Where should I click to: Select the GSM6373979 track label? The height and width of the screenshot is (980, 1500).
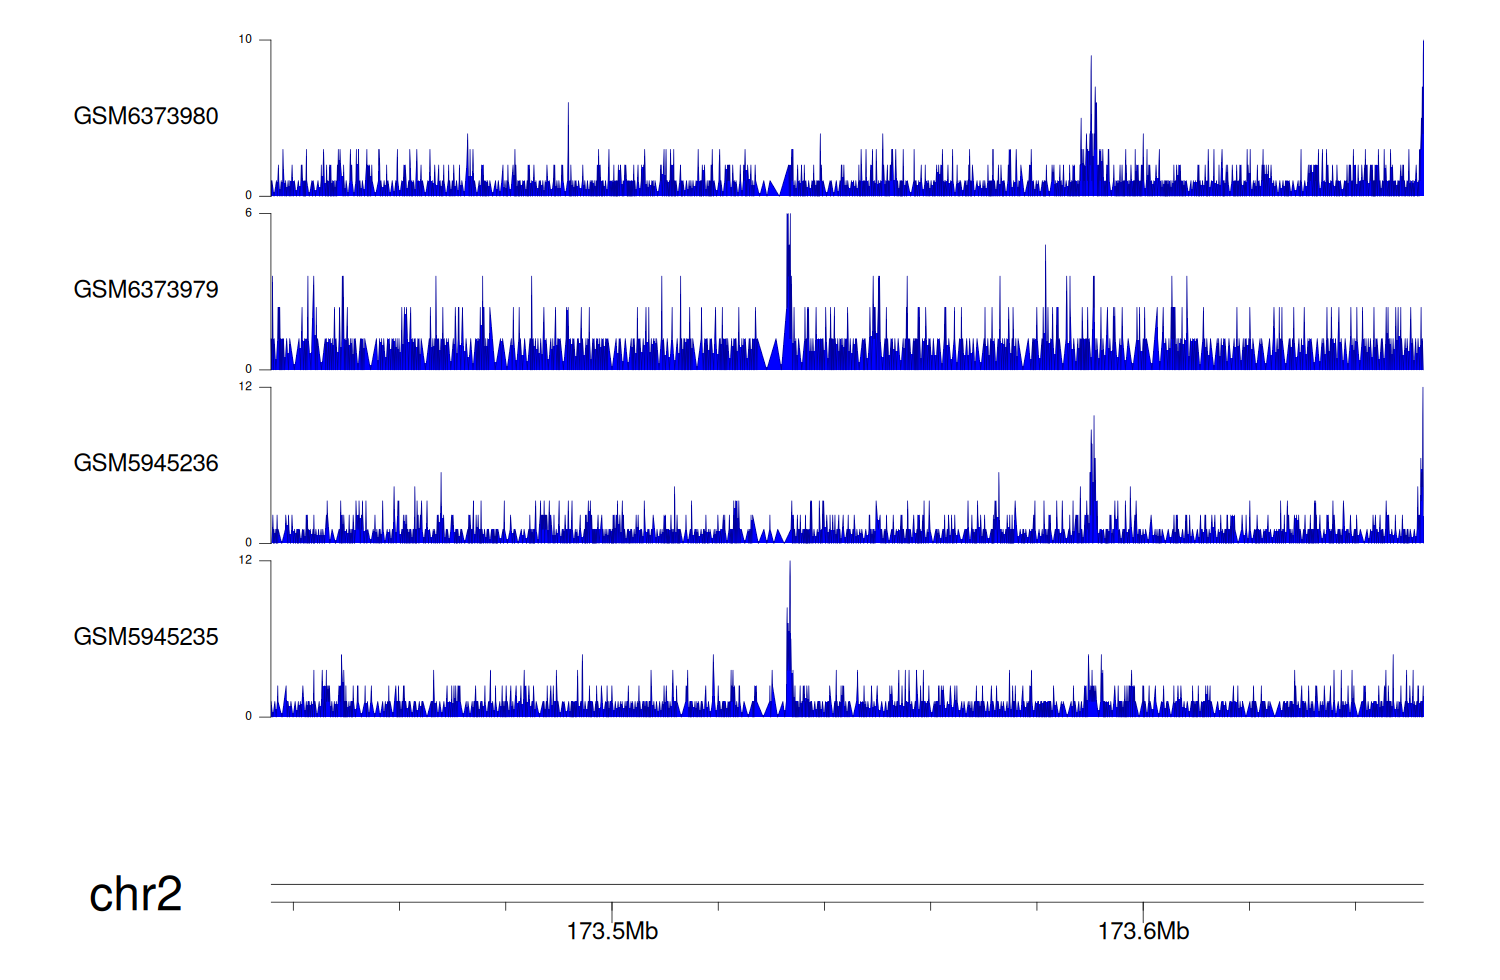point(146,290)
